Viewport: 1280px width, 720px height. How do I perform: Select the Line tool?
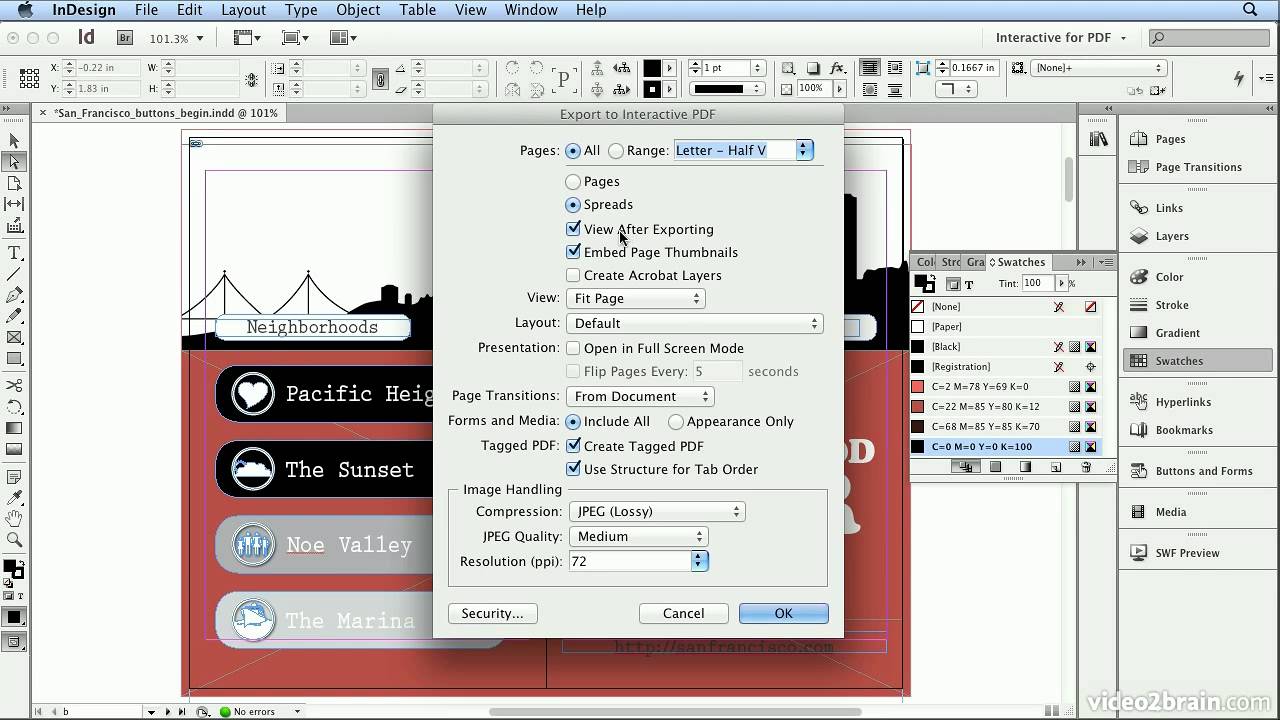pos(14,274)
